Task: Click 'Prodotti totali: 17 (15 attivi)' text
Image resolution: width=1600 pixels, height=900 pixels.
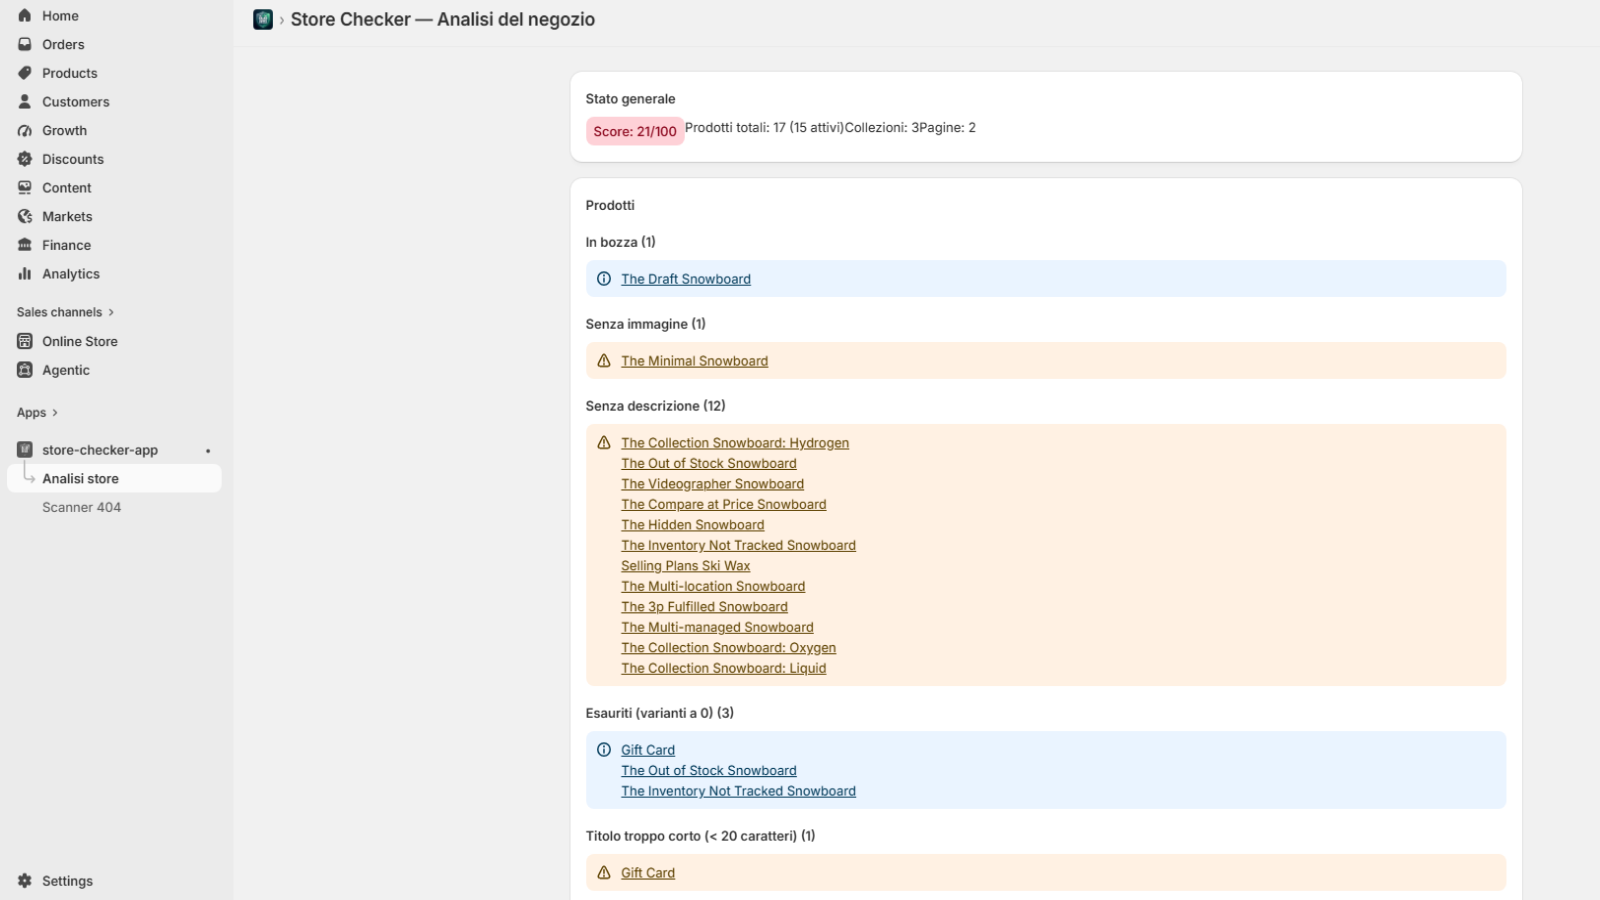Action: point(765,128)
